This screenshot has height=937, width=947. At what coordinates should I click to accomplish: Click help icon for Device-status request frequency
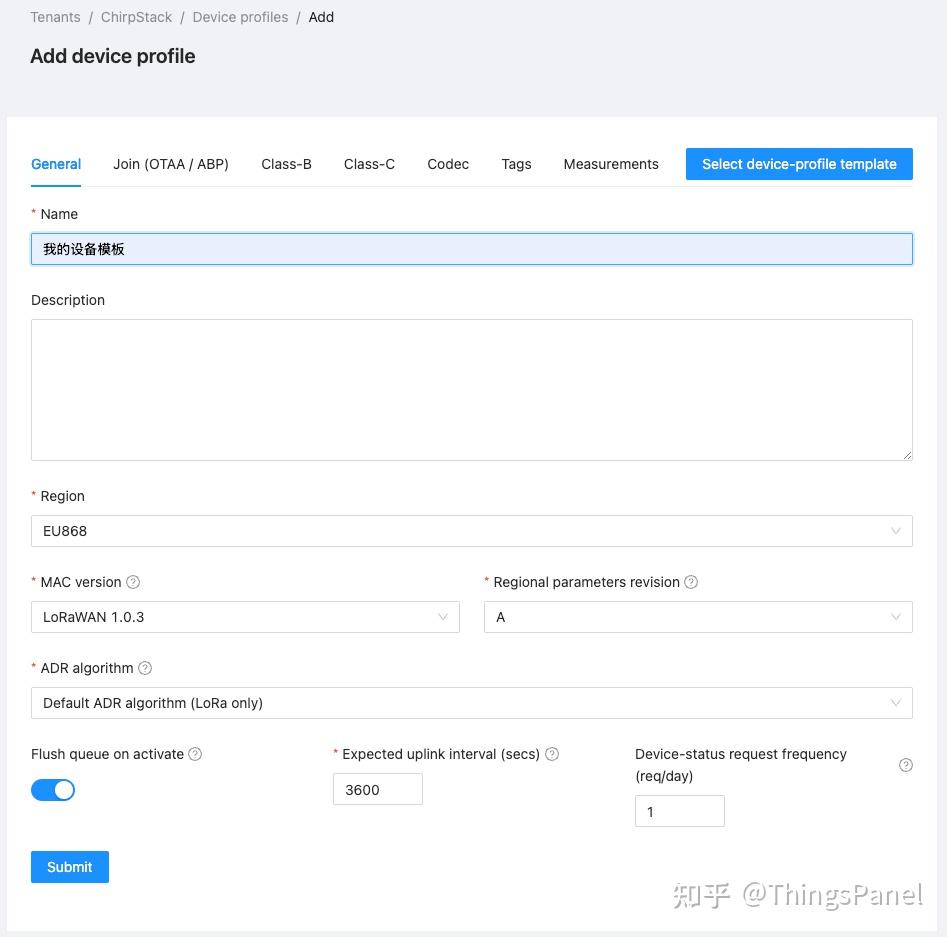[x=905, y=765]
